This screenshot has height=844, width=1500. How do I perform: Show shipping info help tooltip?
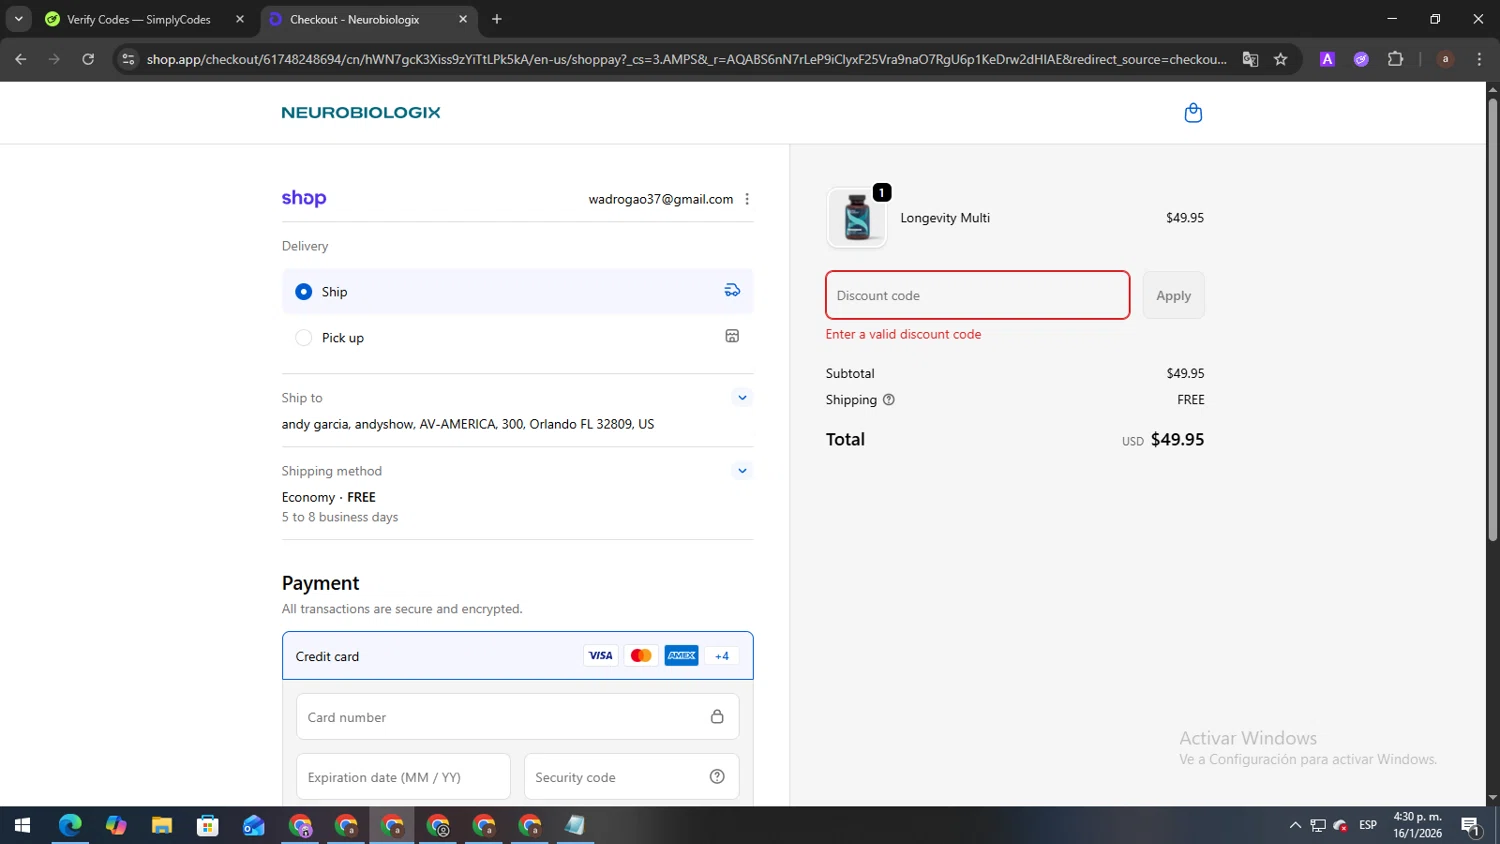[889, 399]
